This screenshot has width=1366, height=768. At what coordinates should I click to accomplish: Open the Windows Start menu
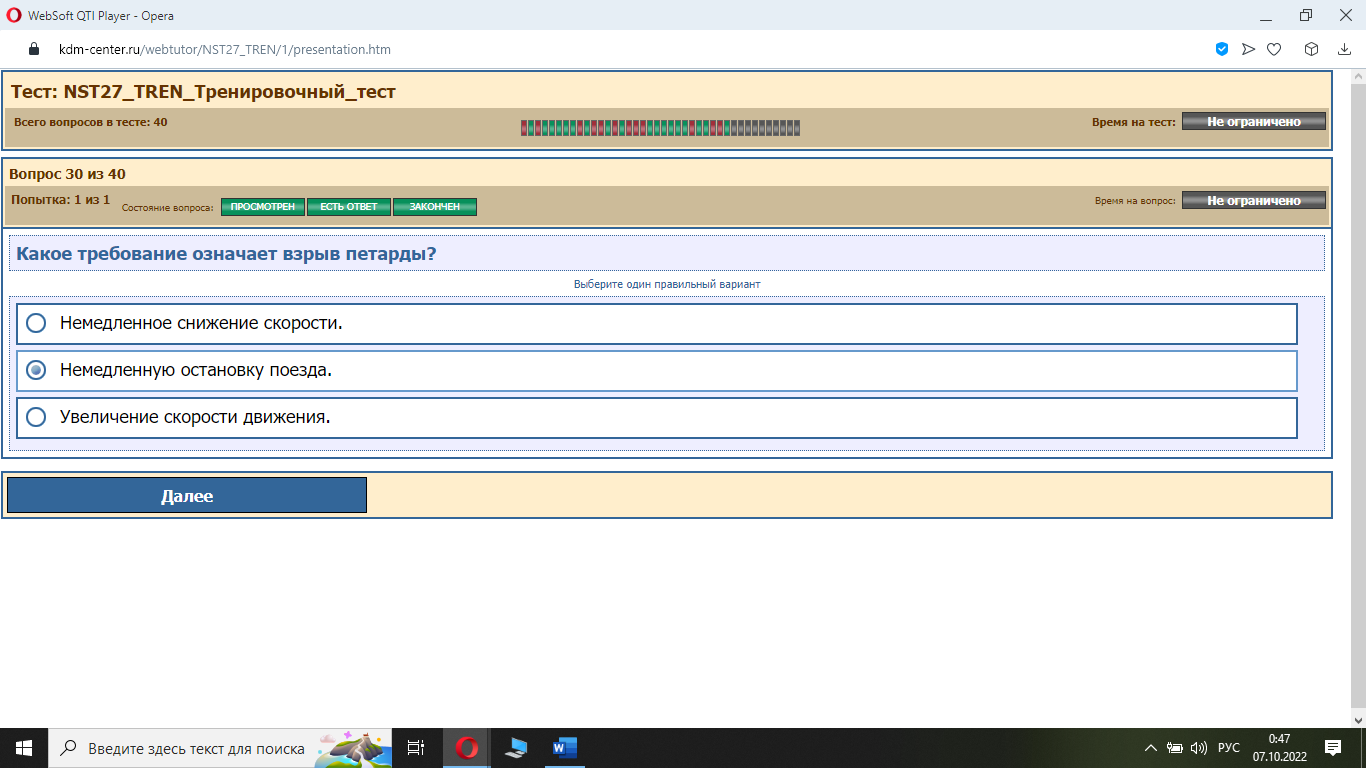(x=24, y=748)
